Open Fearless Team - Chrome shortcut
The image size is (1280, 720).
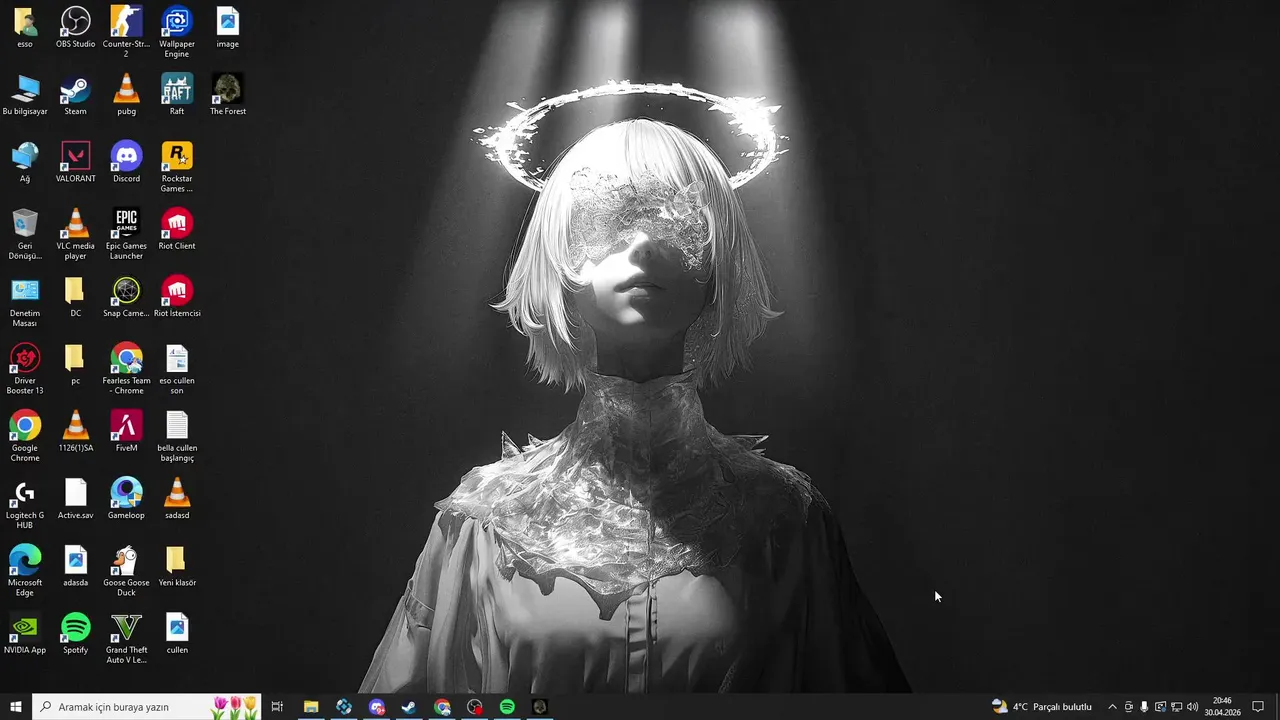click(126, 367)
